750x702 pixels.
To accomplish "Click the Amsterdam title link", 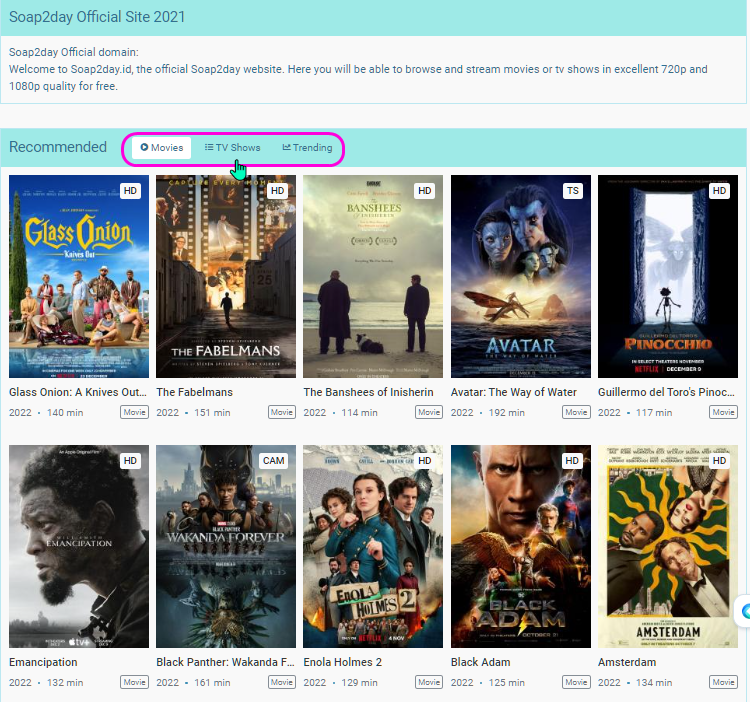I will (x=627, y=662).
